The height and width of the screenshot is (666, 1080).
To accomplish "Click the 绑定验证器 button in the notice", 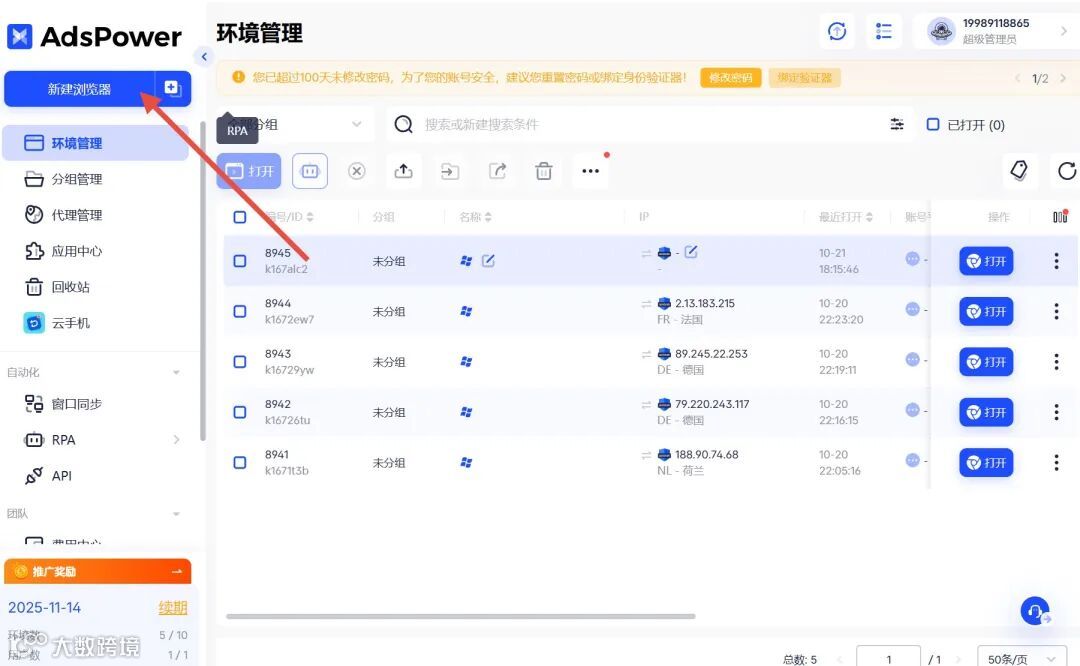I will [x=804, y=78].
